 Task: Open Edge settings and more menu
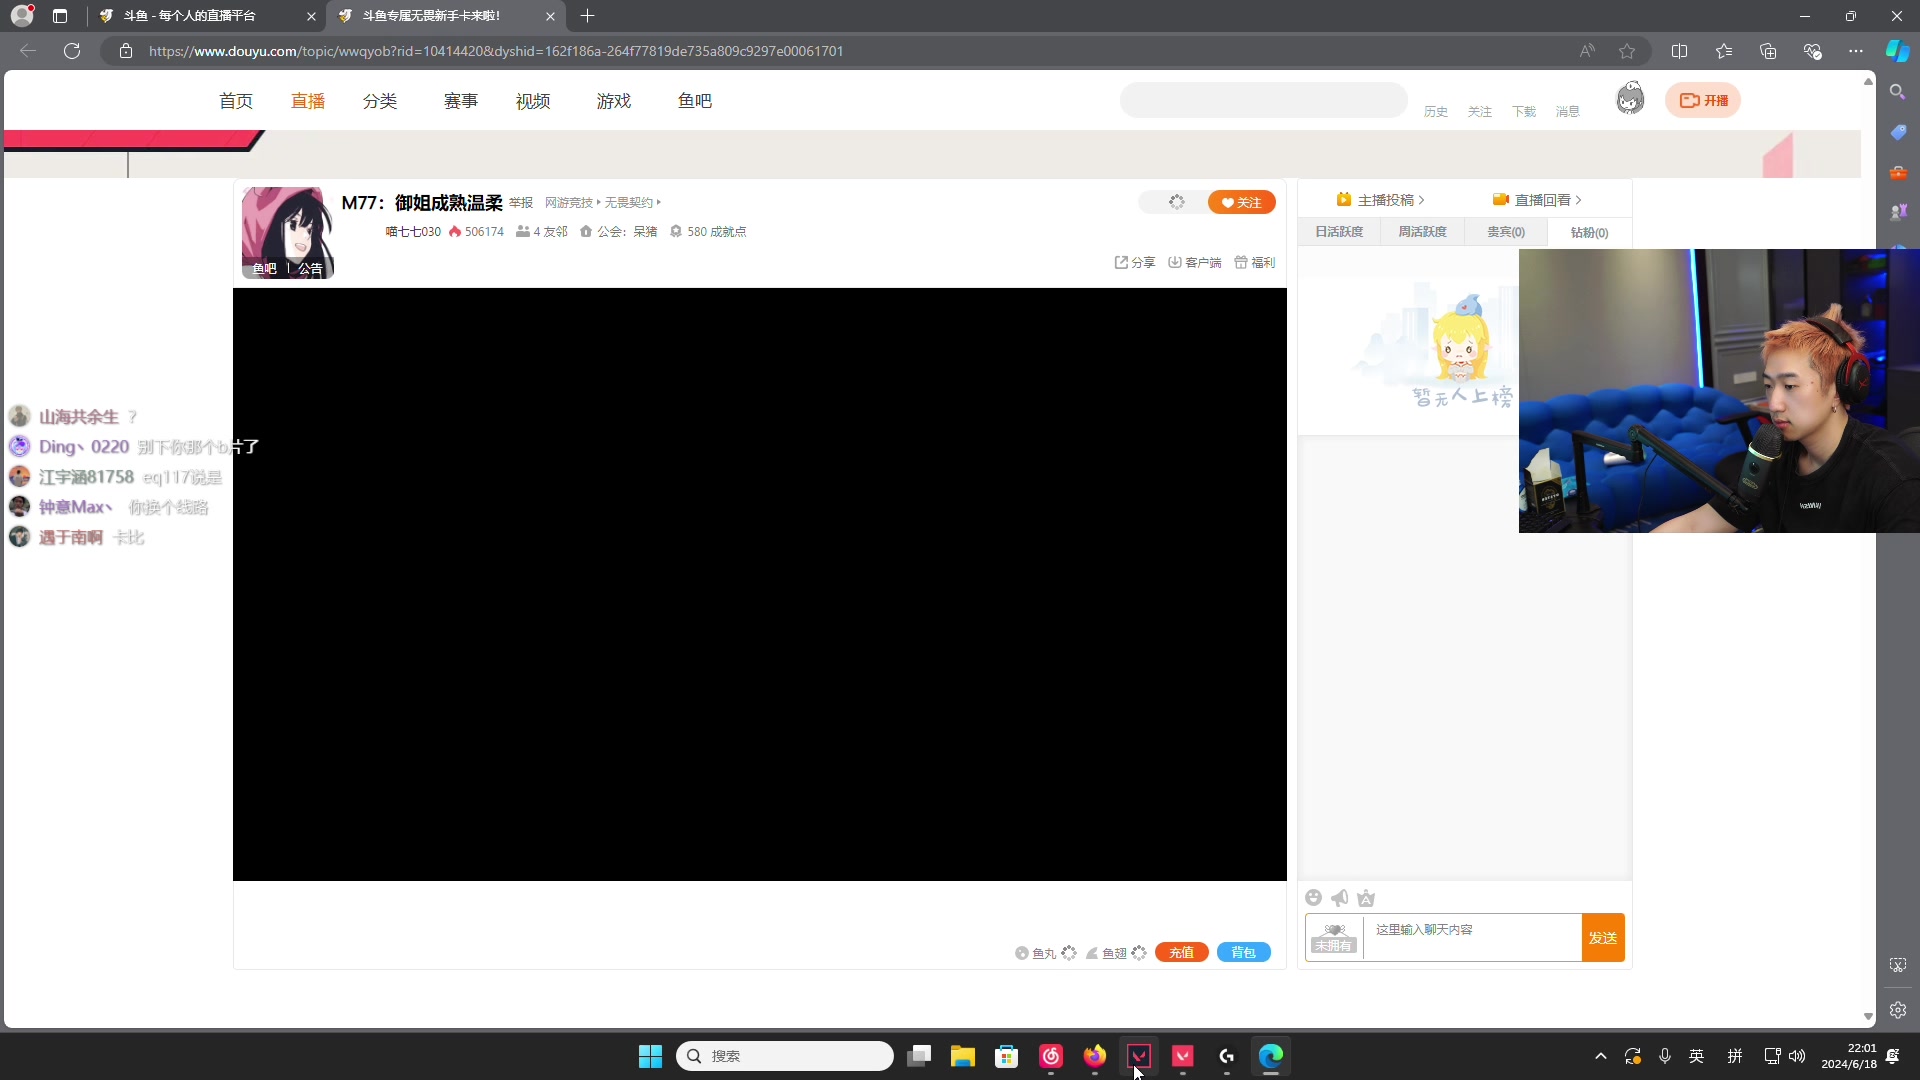point(1856,51)
